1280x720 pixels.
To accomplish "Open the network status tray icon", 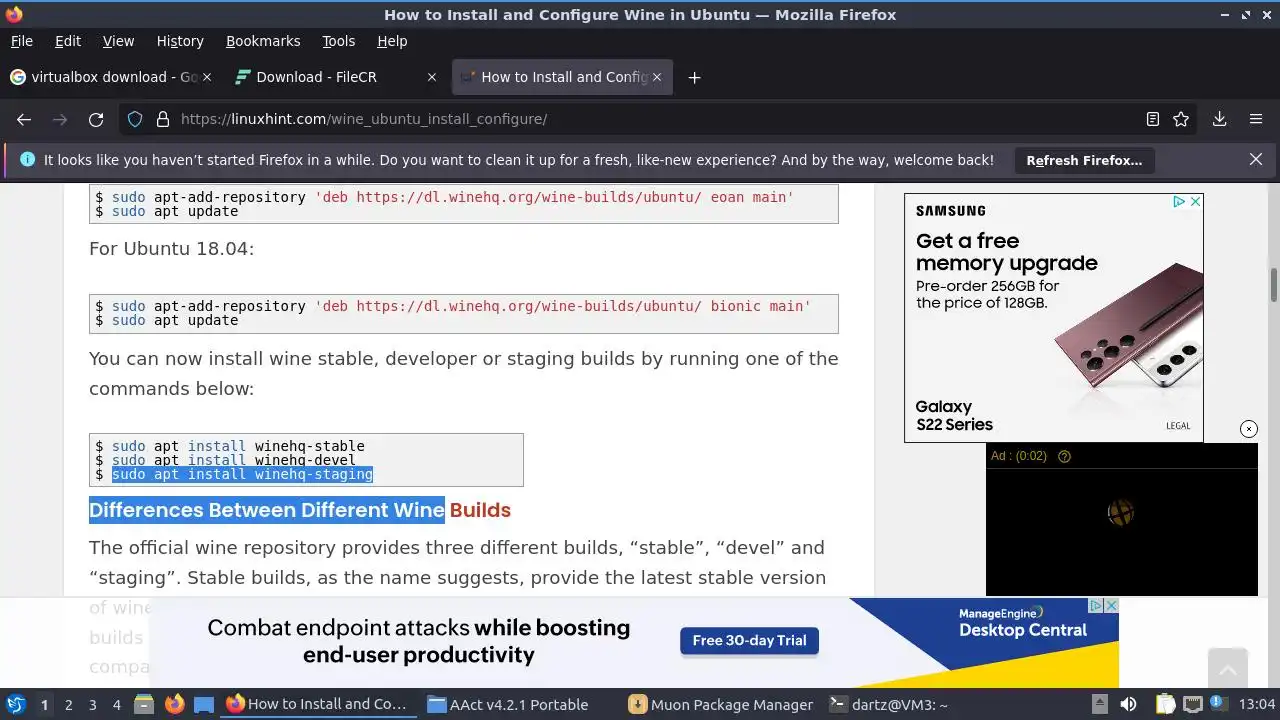I will tap(1193, 704).
